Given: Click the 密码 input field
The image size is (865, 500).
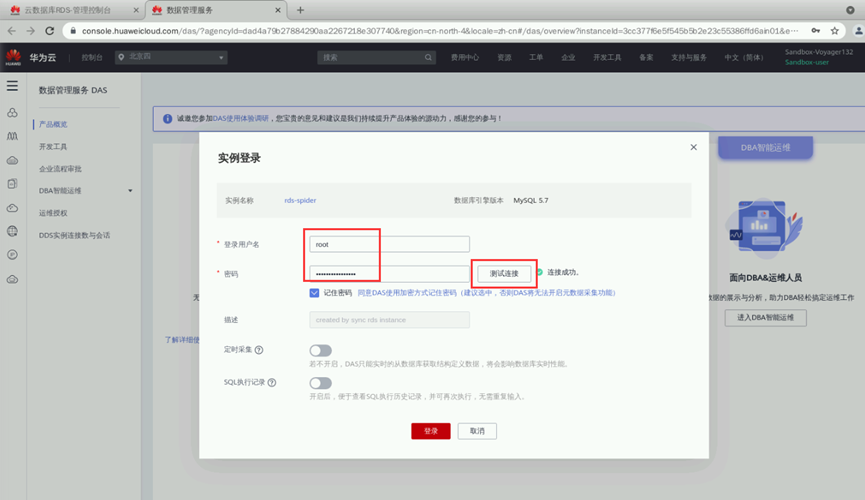Looking at the screenshot, I should [389, 274].
